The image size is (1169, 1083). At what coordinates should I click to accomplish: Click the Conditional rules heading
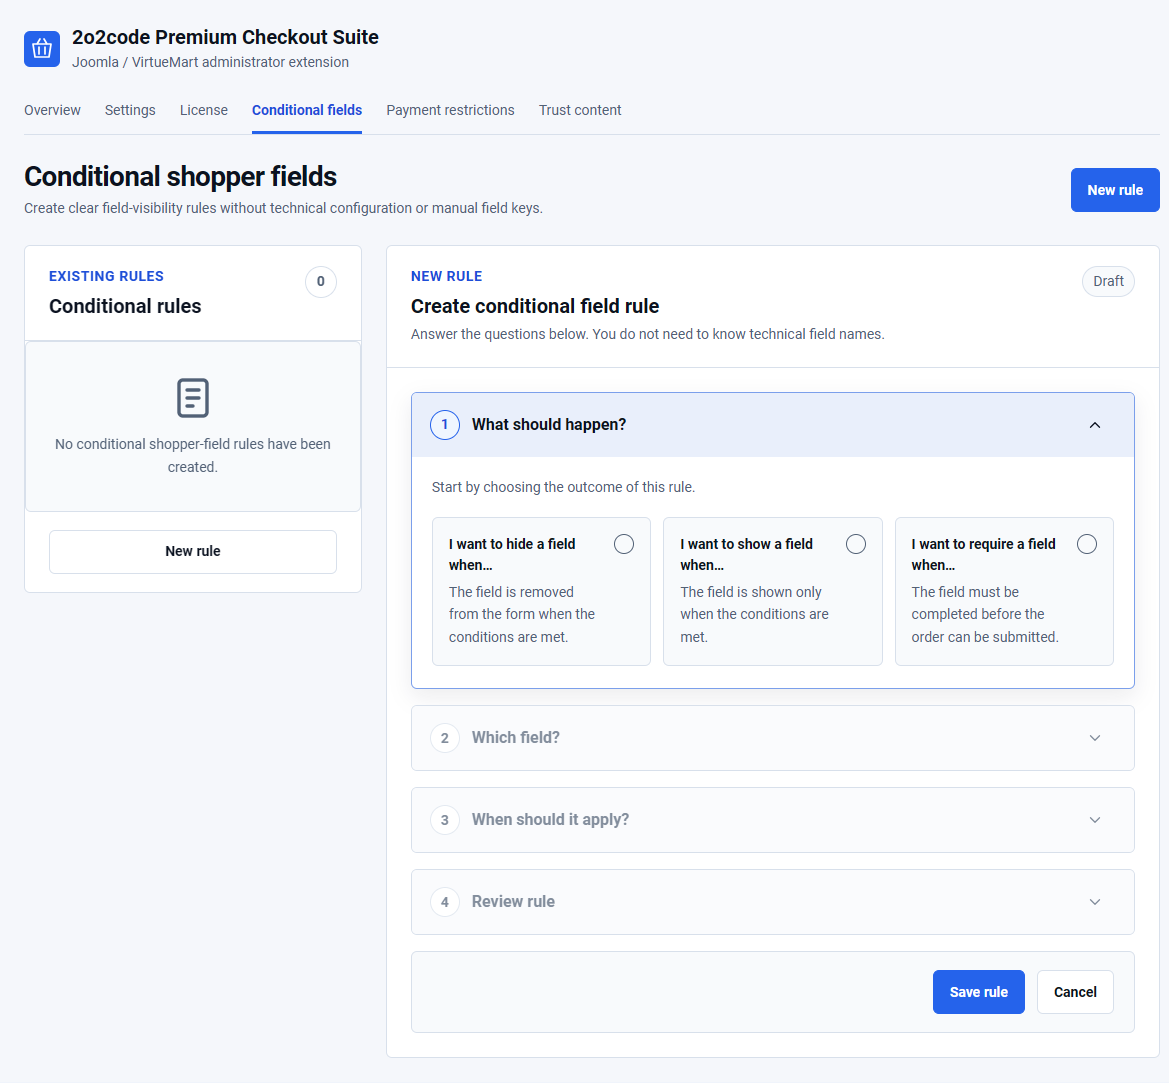125,306
